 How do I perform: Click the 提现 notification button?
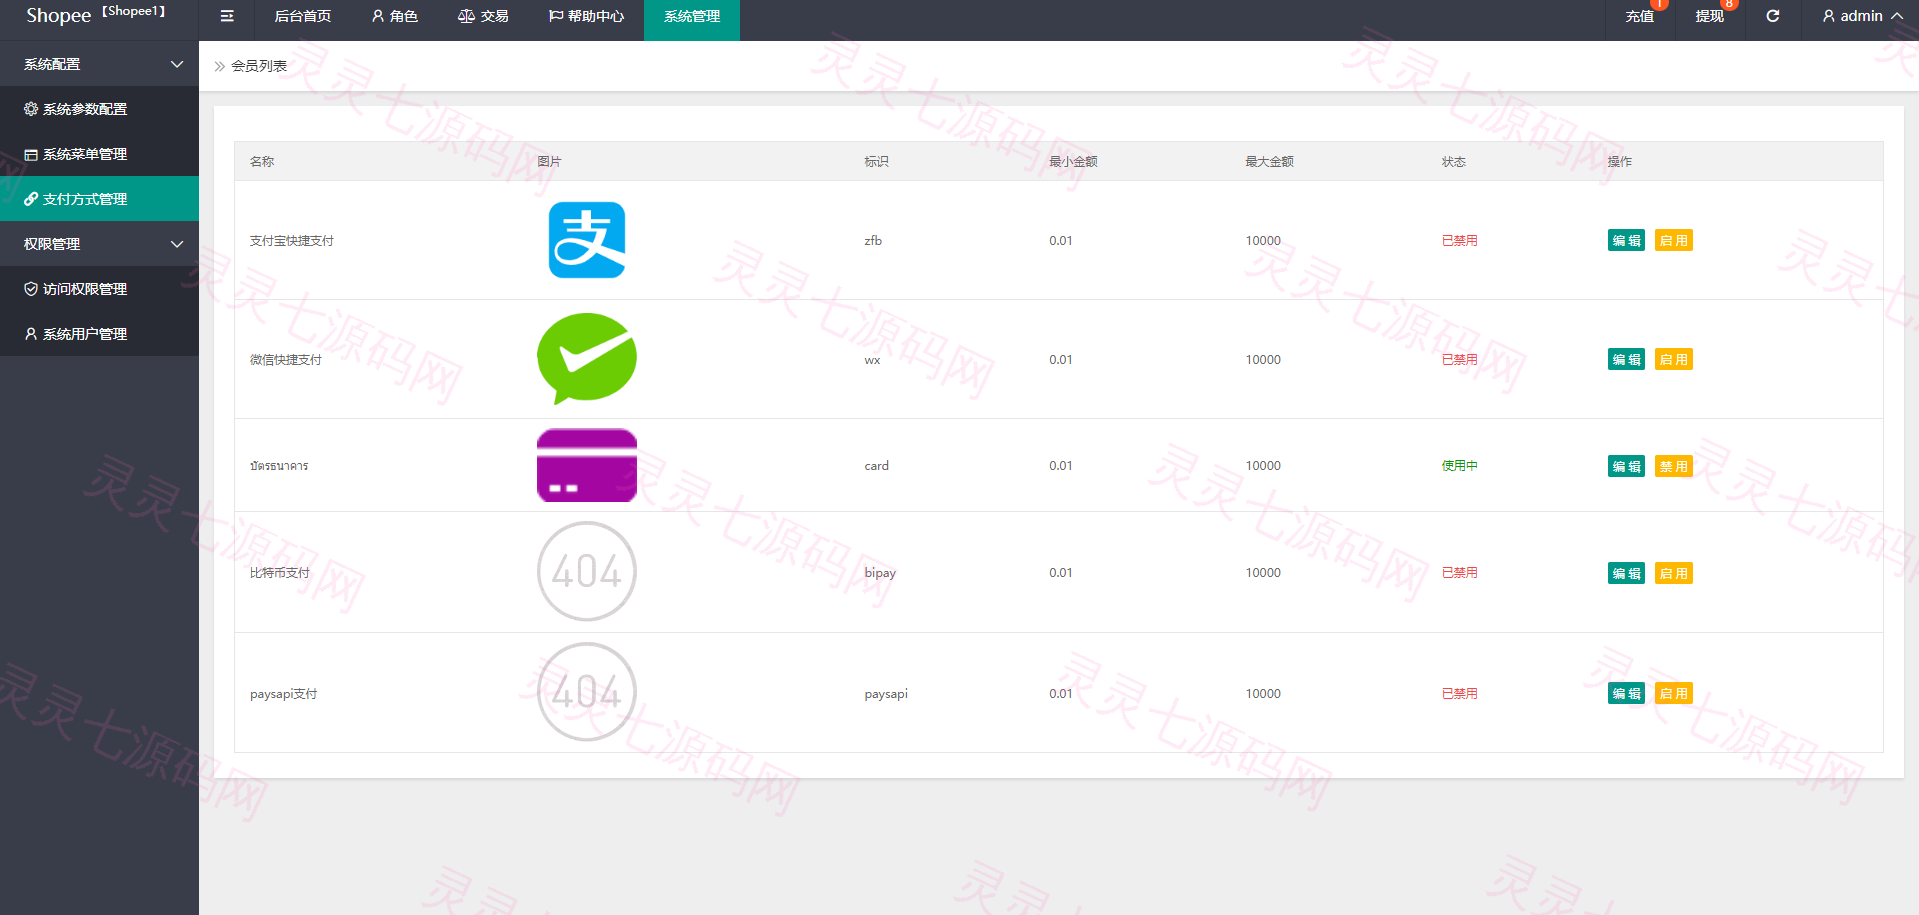(1709, 16)
